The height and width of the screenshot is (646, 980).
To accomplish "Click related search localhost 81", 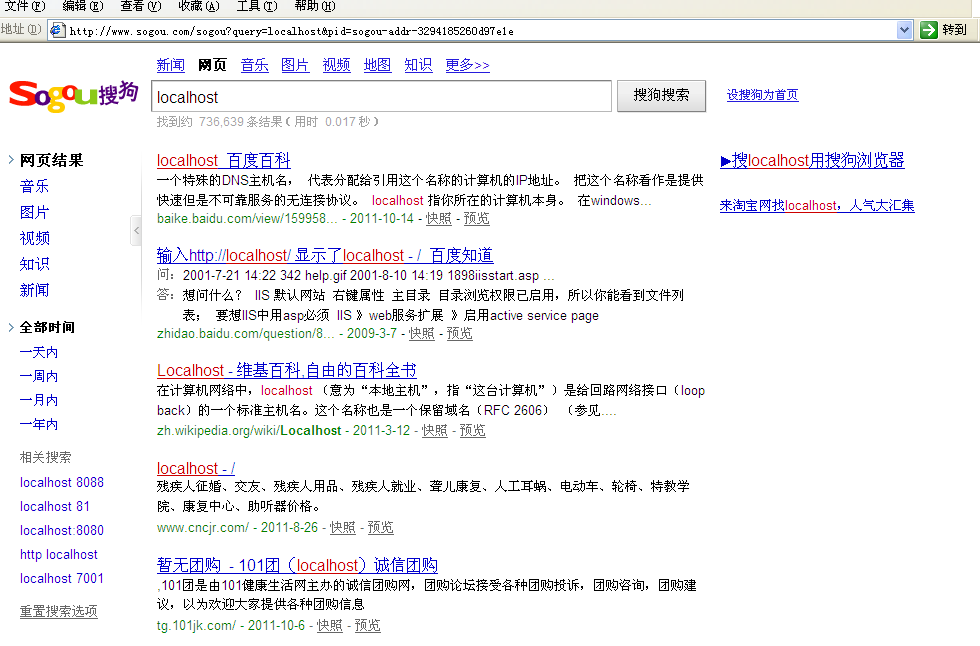I will pyautogui.click(x=55, y=506).
